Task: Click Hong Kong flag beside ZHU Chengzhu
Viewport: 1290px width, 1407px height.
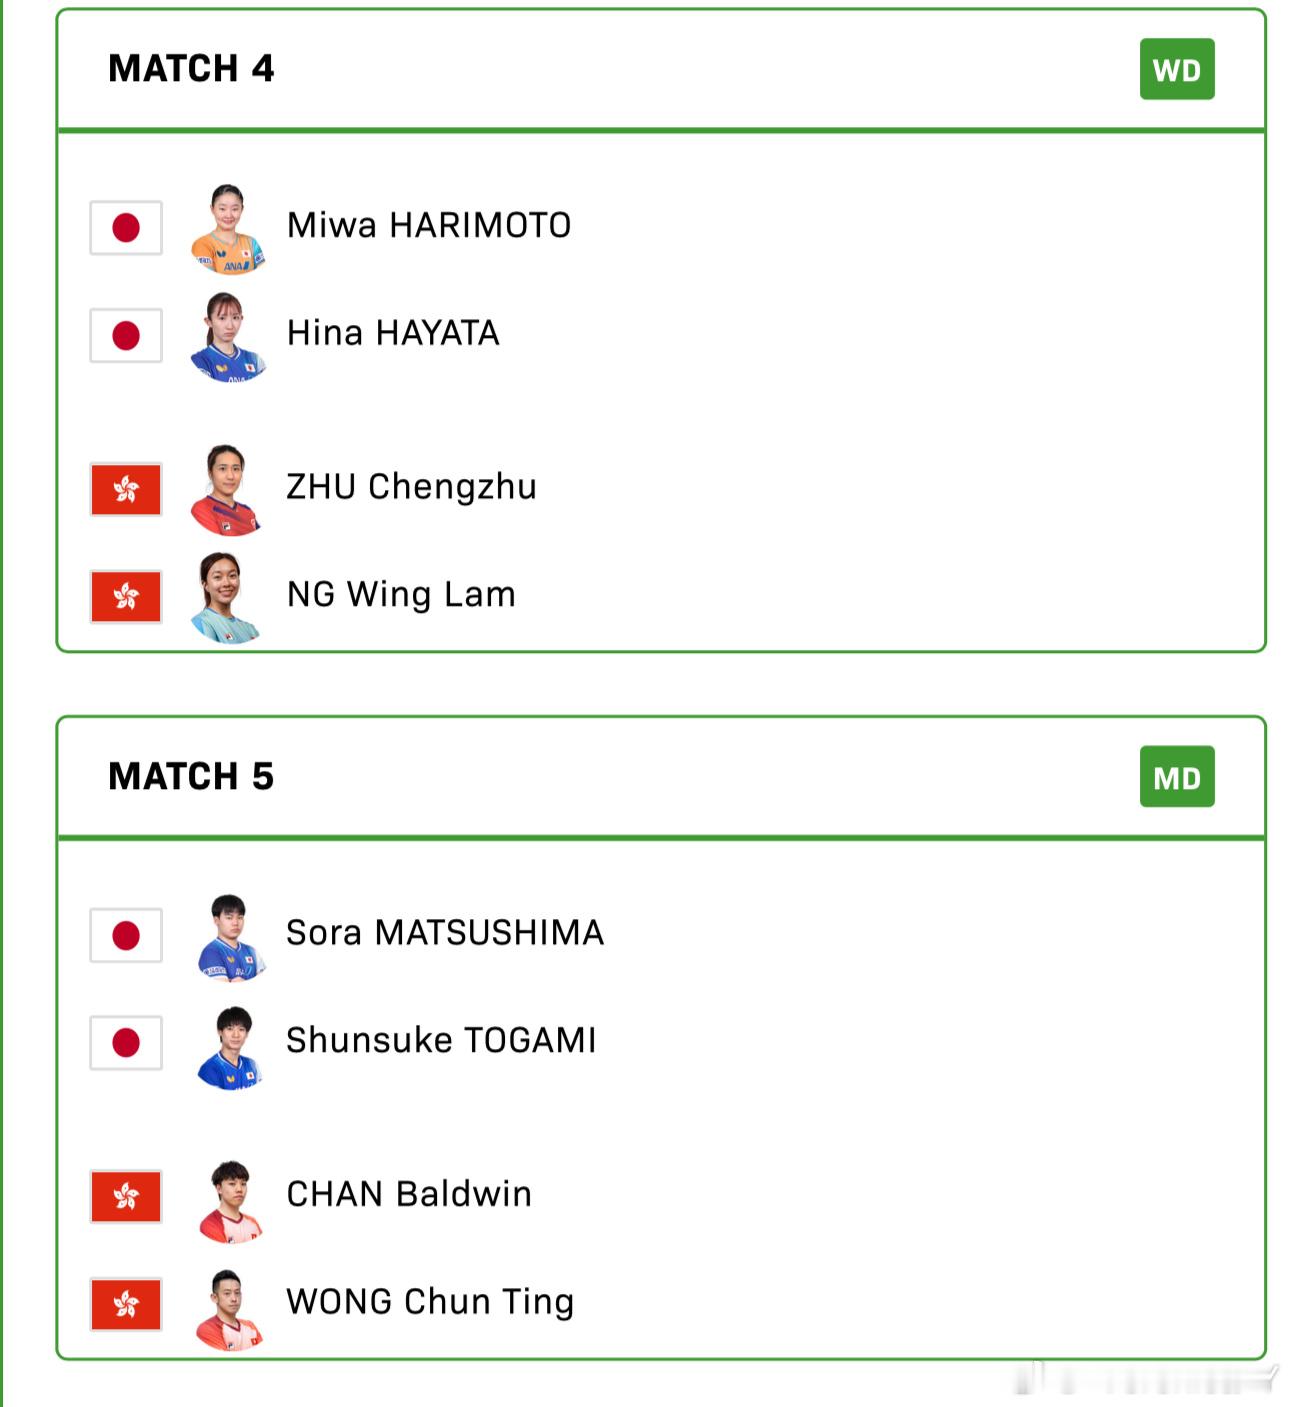Action: pos(126,489)
